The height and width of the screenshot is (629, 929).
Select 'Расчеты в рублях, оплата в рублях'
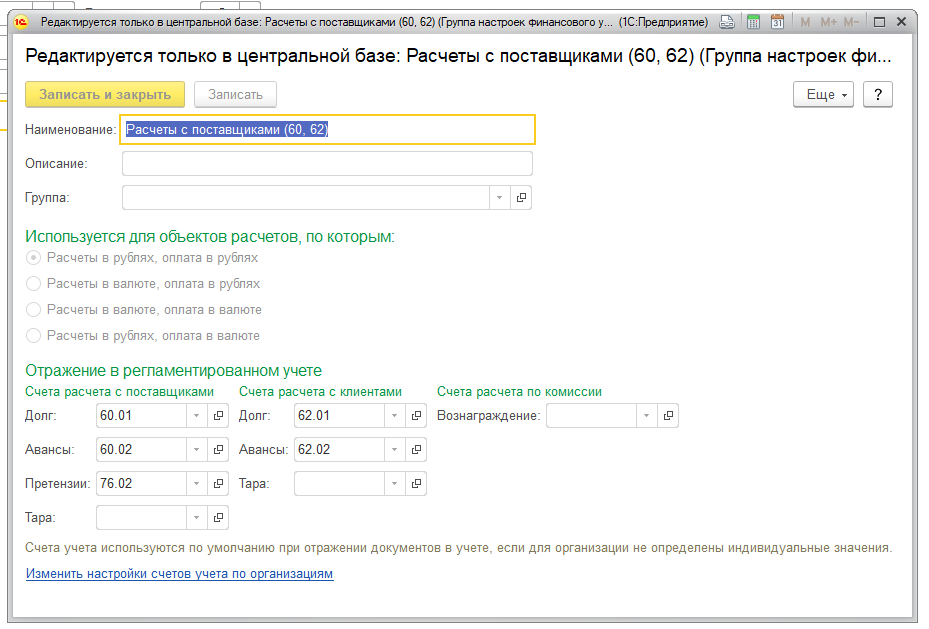34,258
